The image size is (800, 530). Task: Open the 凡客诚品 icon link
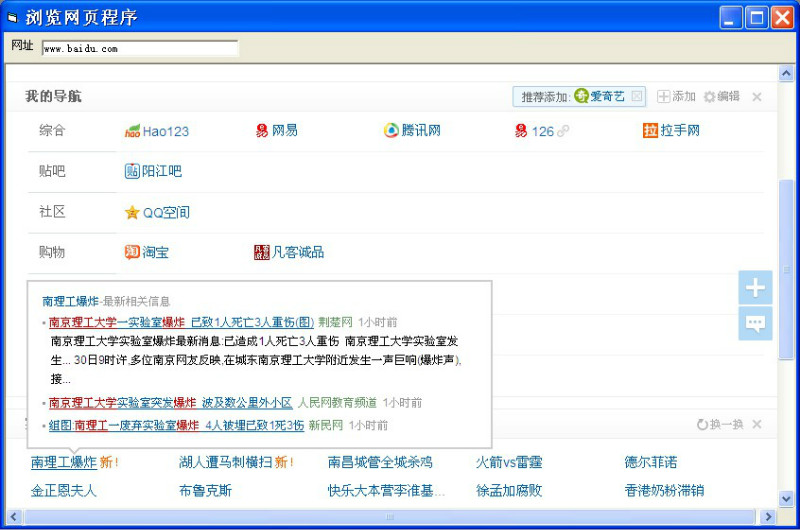262,252
